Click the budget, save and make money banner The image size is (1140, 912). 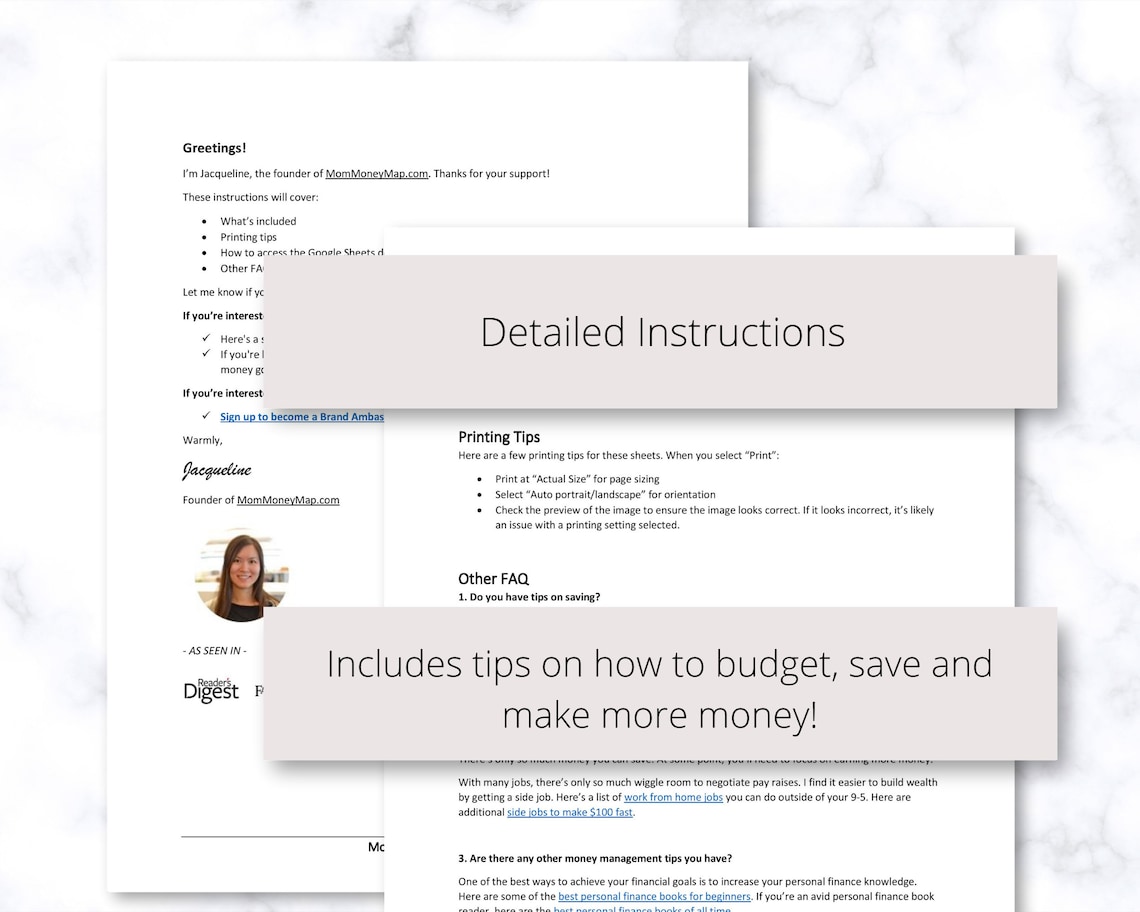point(661,684)
